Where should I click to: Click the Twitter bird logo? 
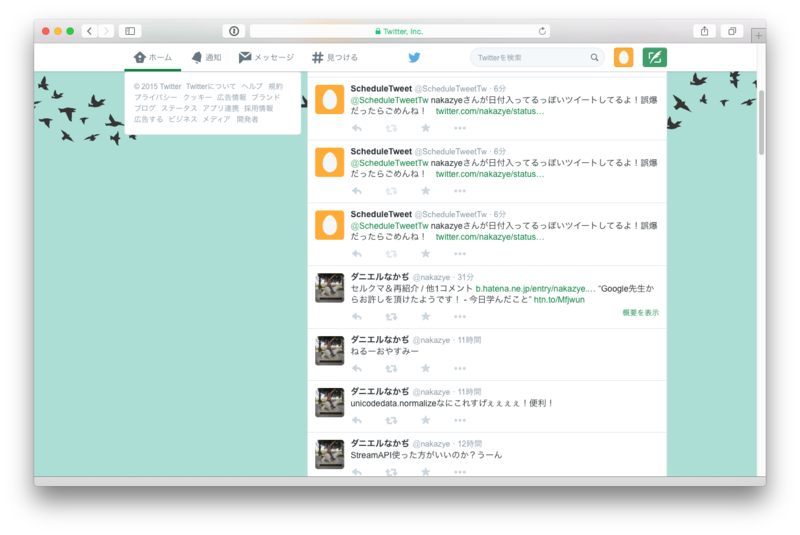(414, 58)
